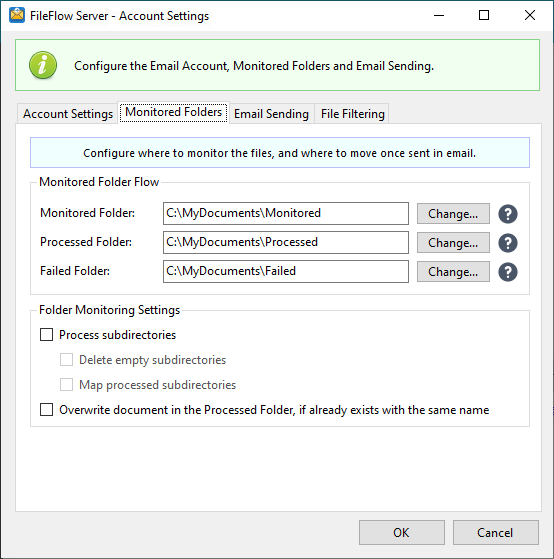Check Map processed subdirectories option
Viewport: 554px width, 559px height.
click(66, 385)
